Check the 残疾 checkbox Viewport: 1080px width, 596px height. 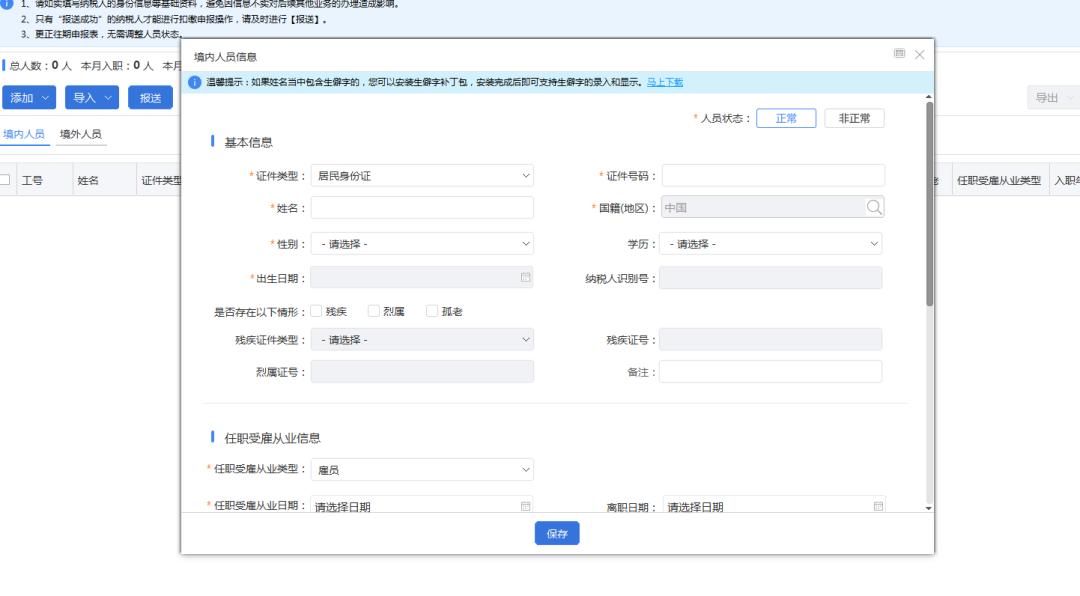(316, 311)
